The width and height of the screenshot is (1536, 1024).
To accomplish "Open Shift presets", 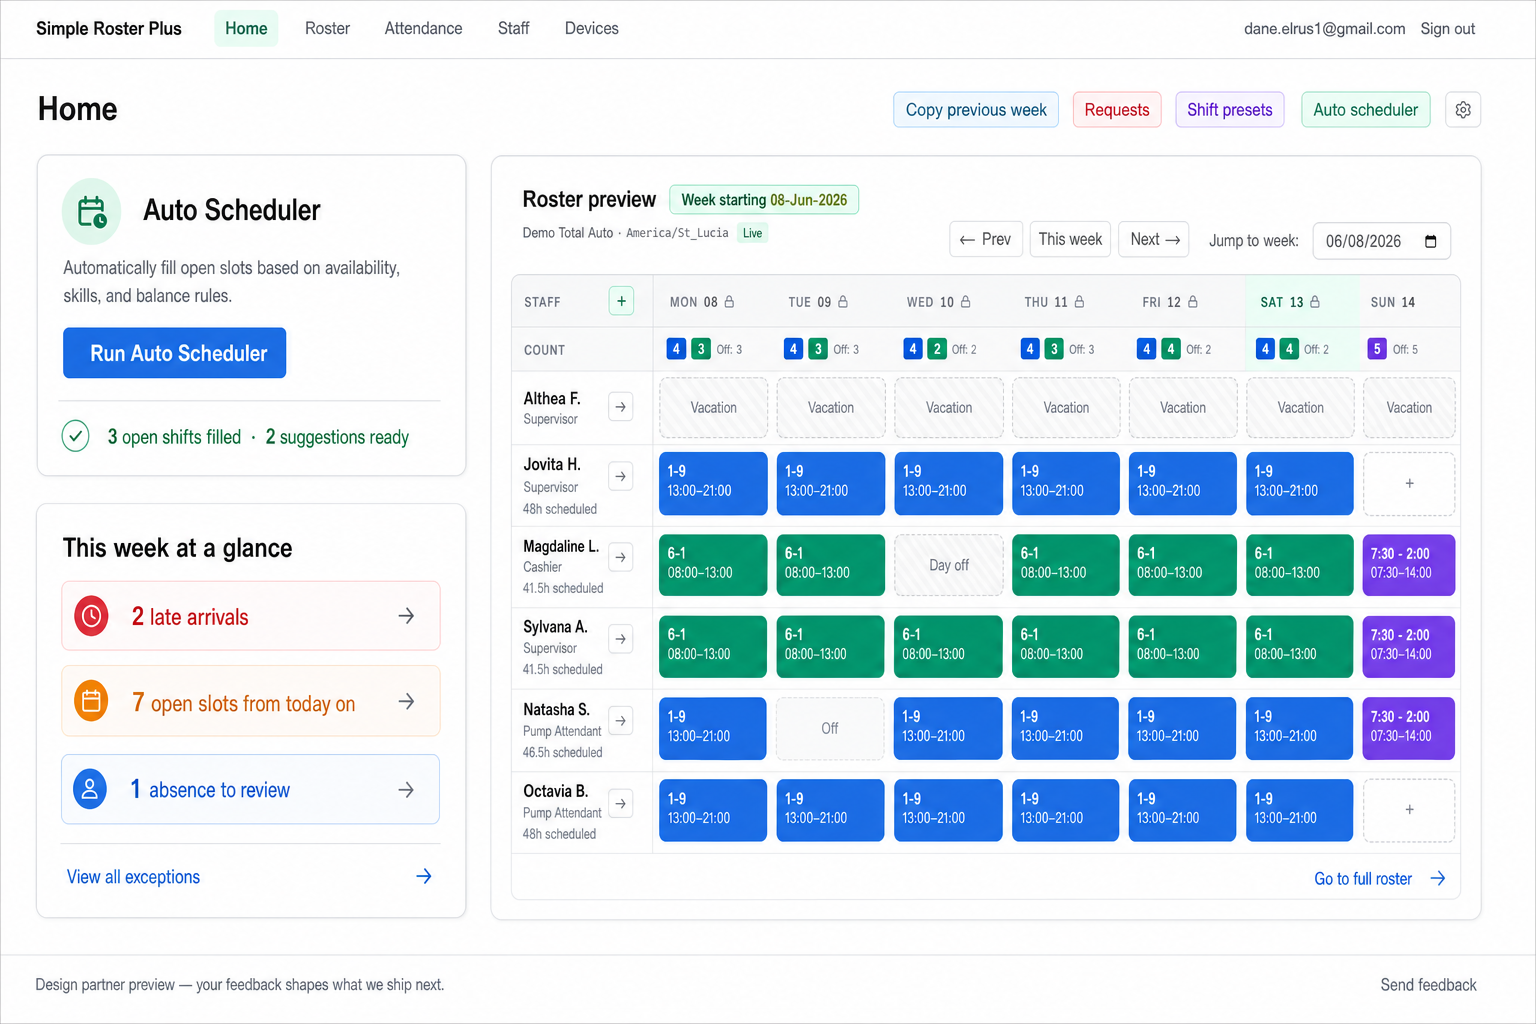I will click(1229, 110).
